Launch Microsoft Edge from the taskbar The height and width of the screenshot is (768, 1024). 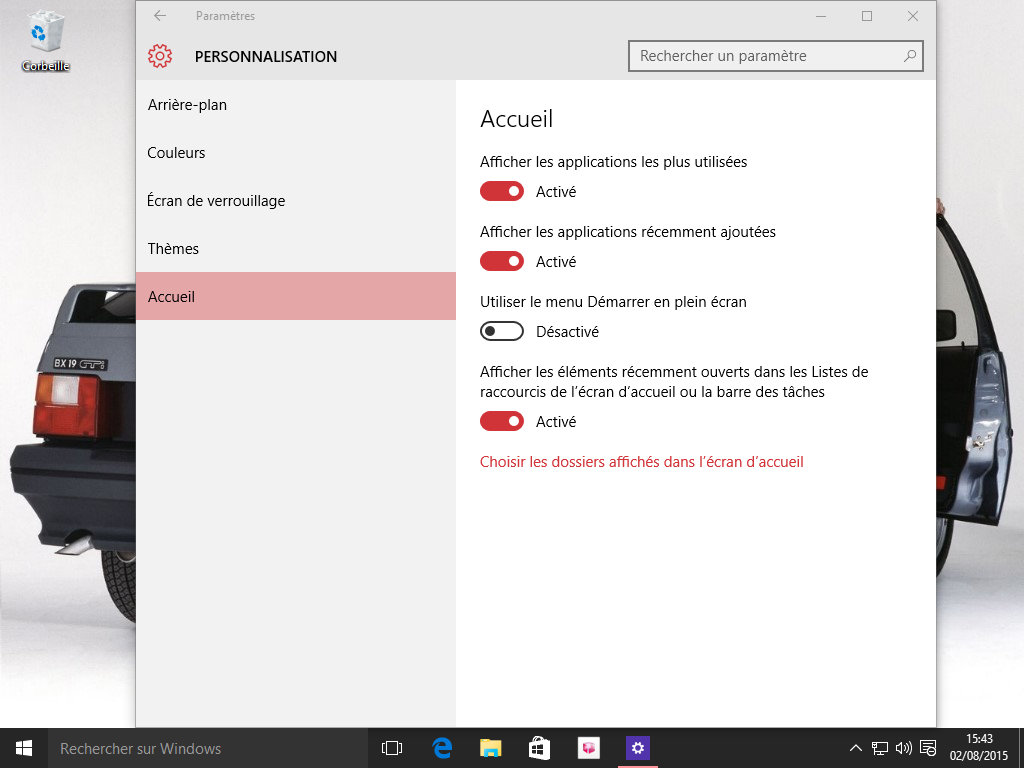coord(442,748)
